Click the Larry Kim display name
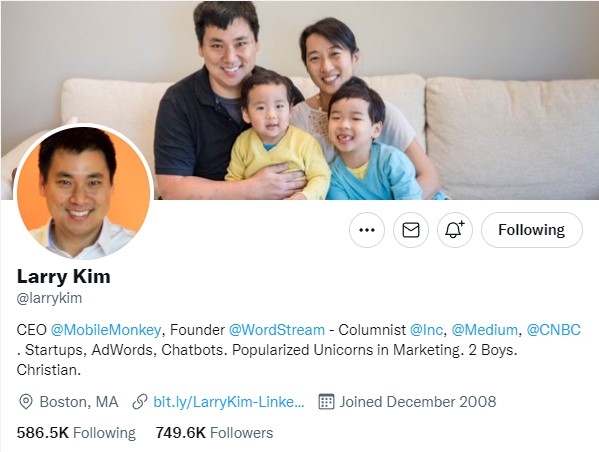This screenshot has width=599, height=452. (x=63, y=276)
